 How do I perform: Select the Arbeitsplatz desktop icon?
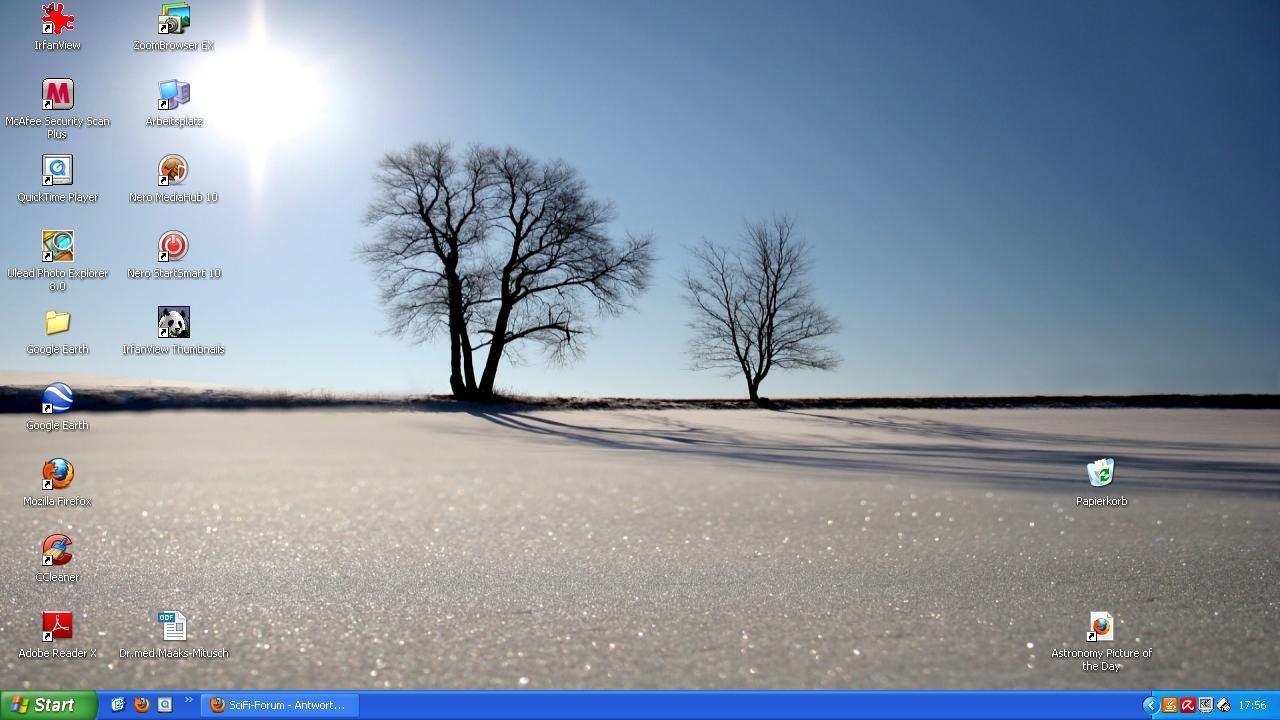(173, 95)
